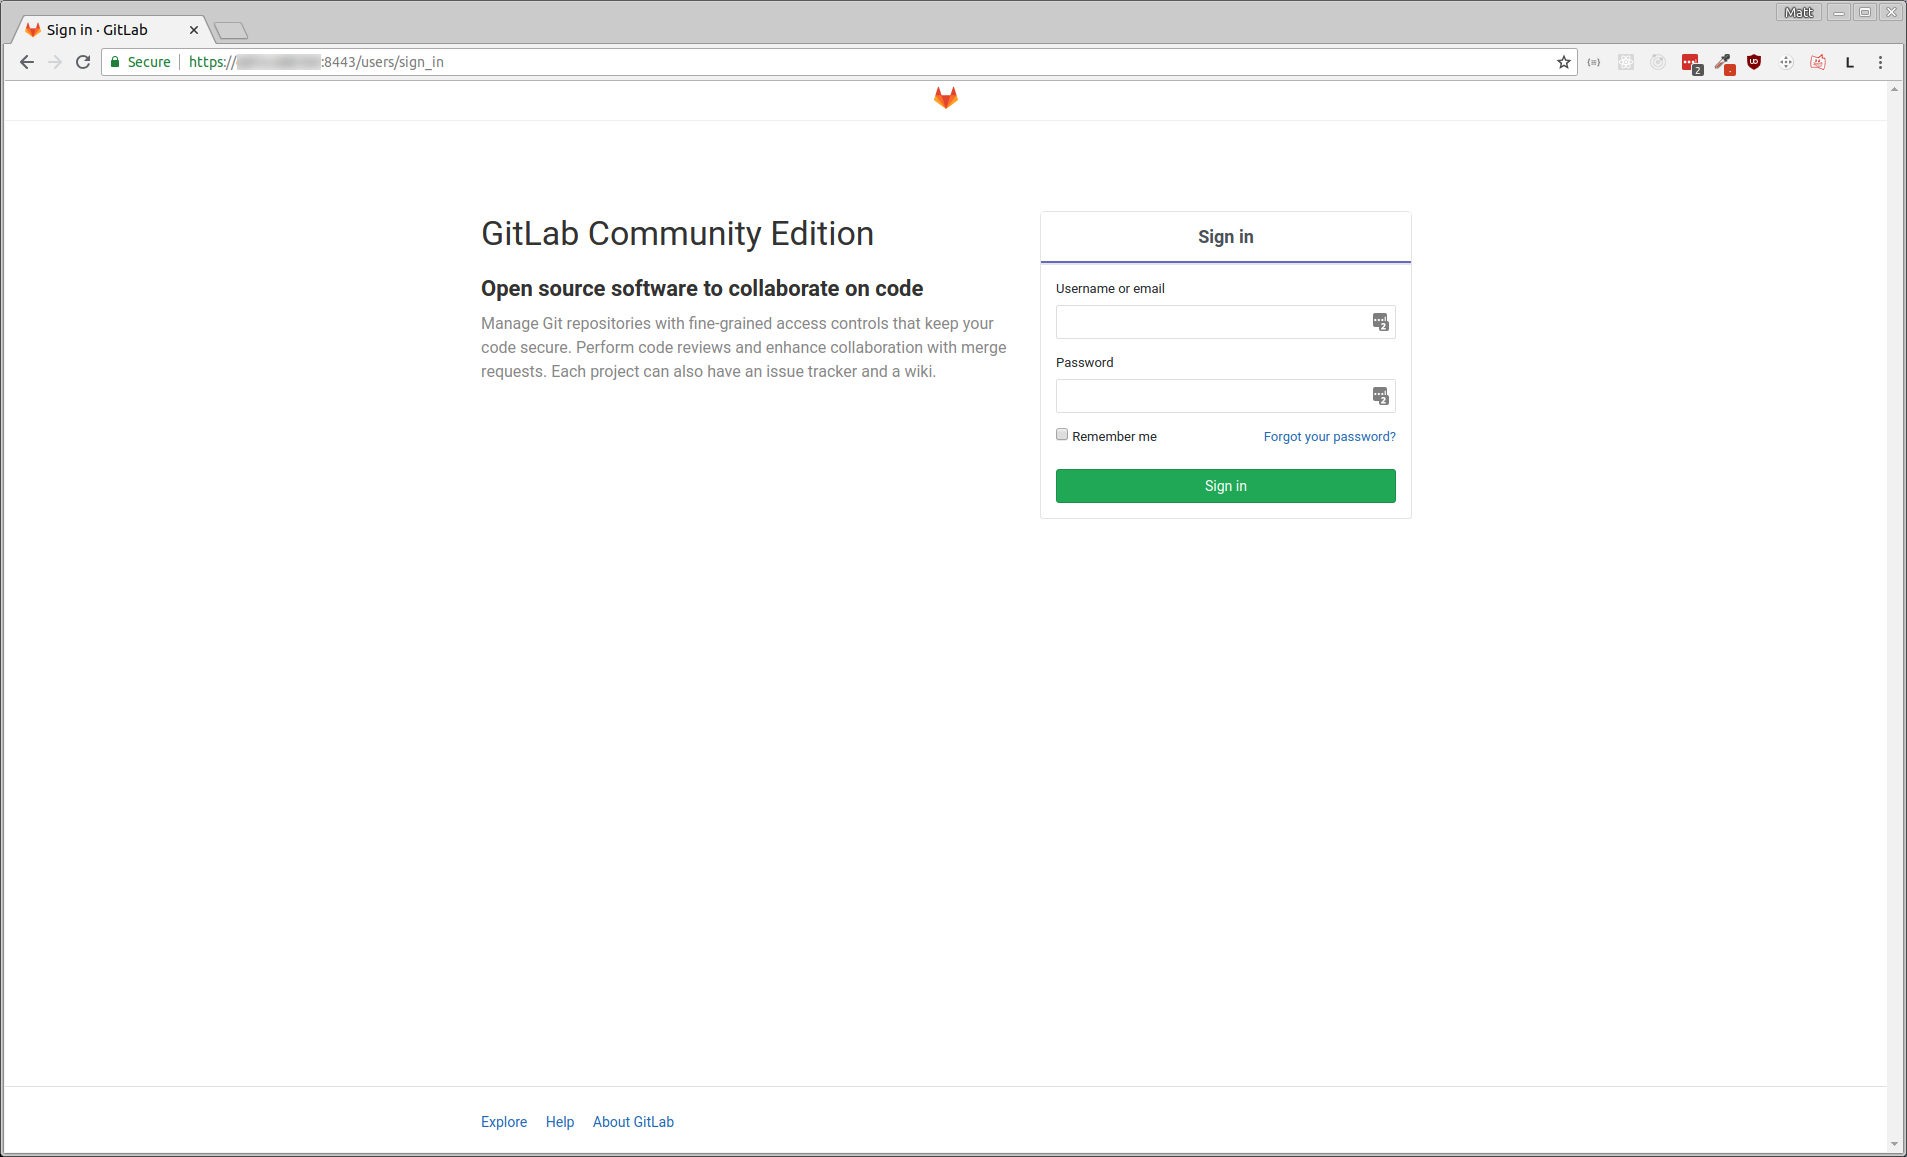Click password manager icon in username field
The height and width of the screenshot is (1157, 1907).
(x=1380, y=322)
